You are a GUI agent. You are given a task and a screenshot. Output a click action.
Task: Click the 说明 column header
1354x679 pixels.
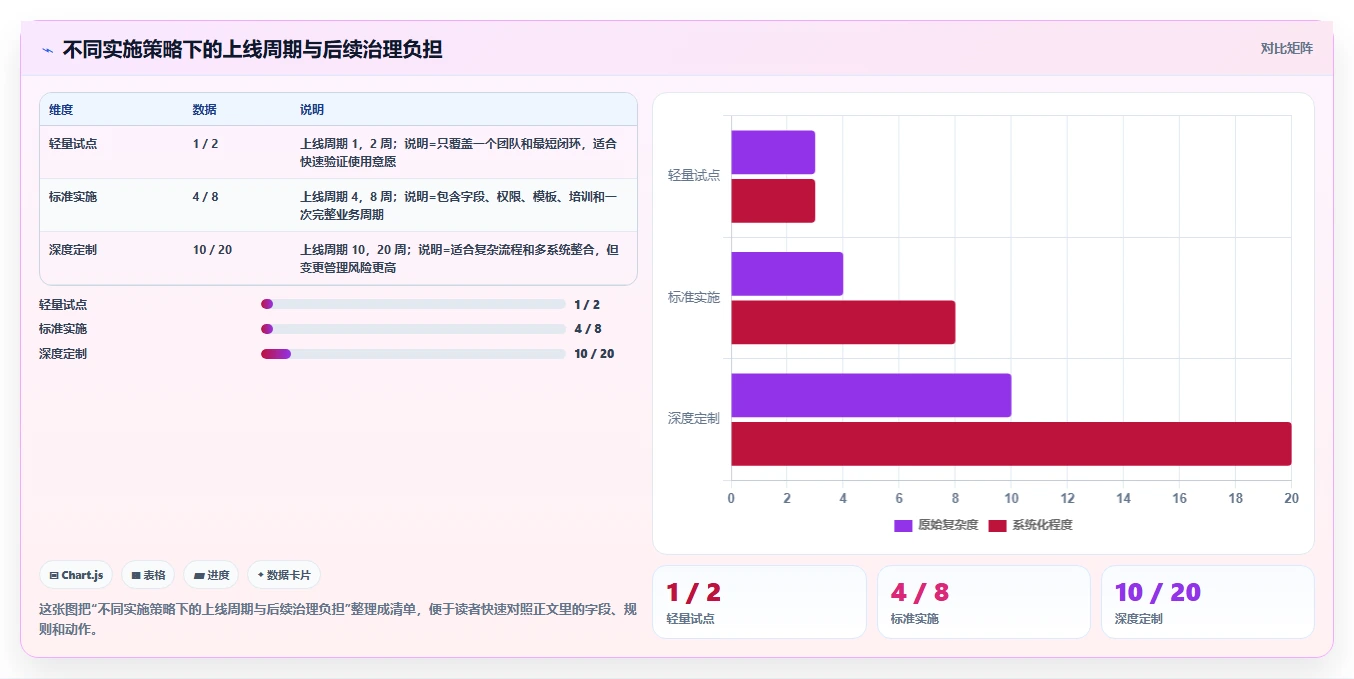point(312,110)
